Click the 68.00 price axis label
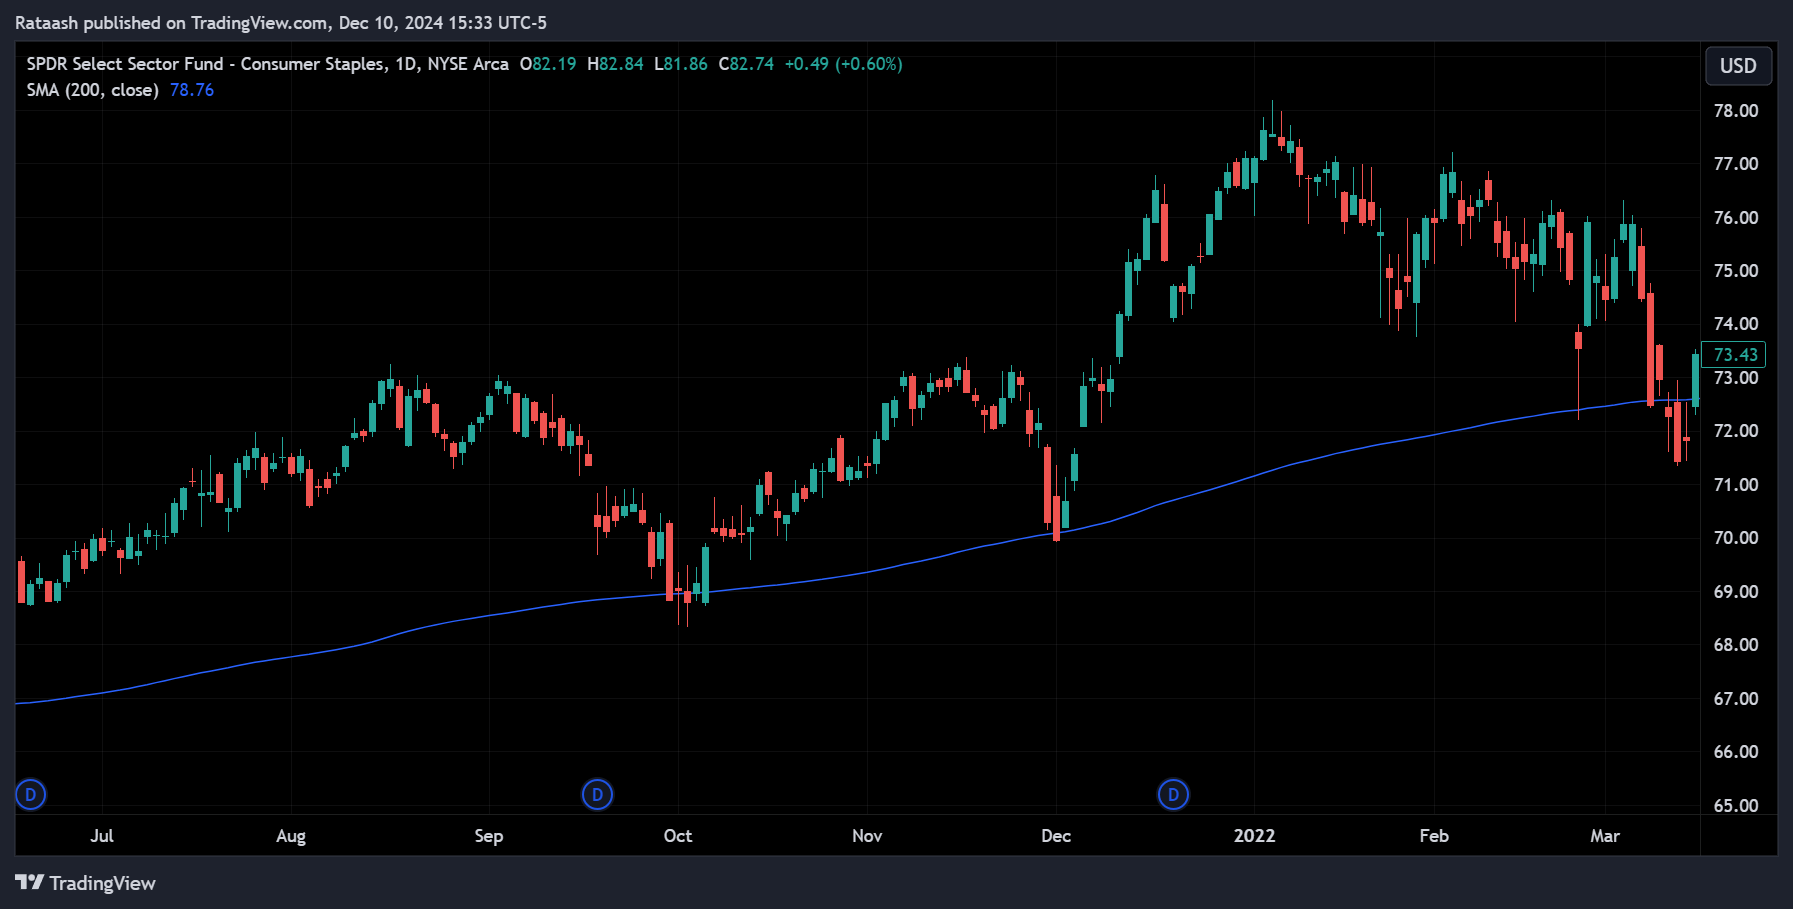The width and height of the screenshot is (1793, 909). click(x=1736, y=645)
